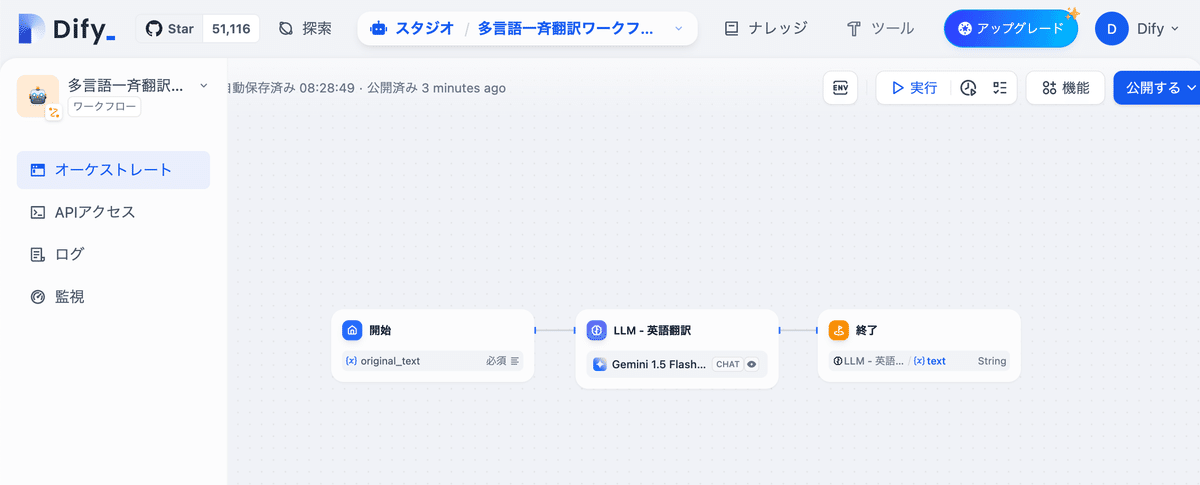
Task: Open the GitHub Star button
Action: point(169,29)
